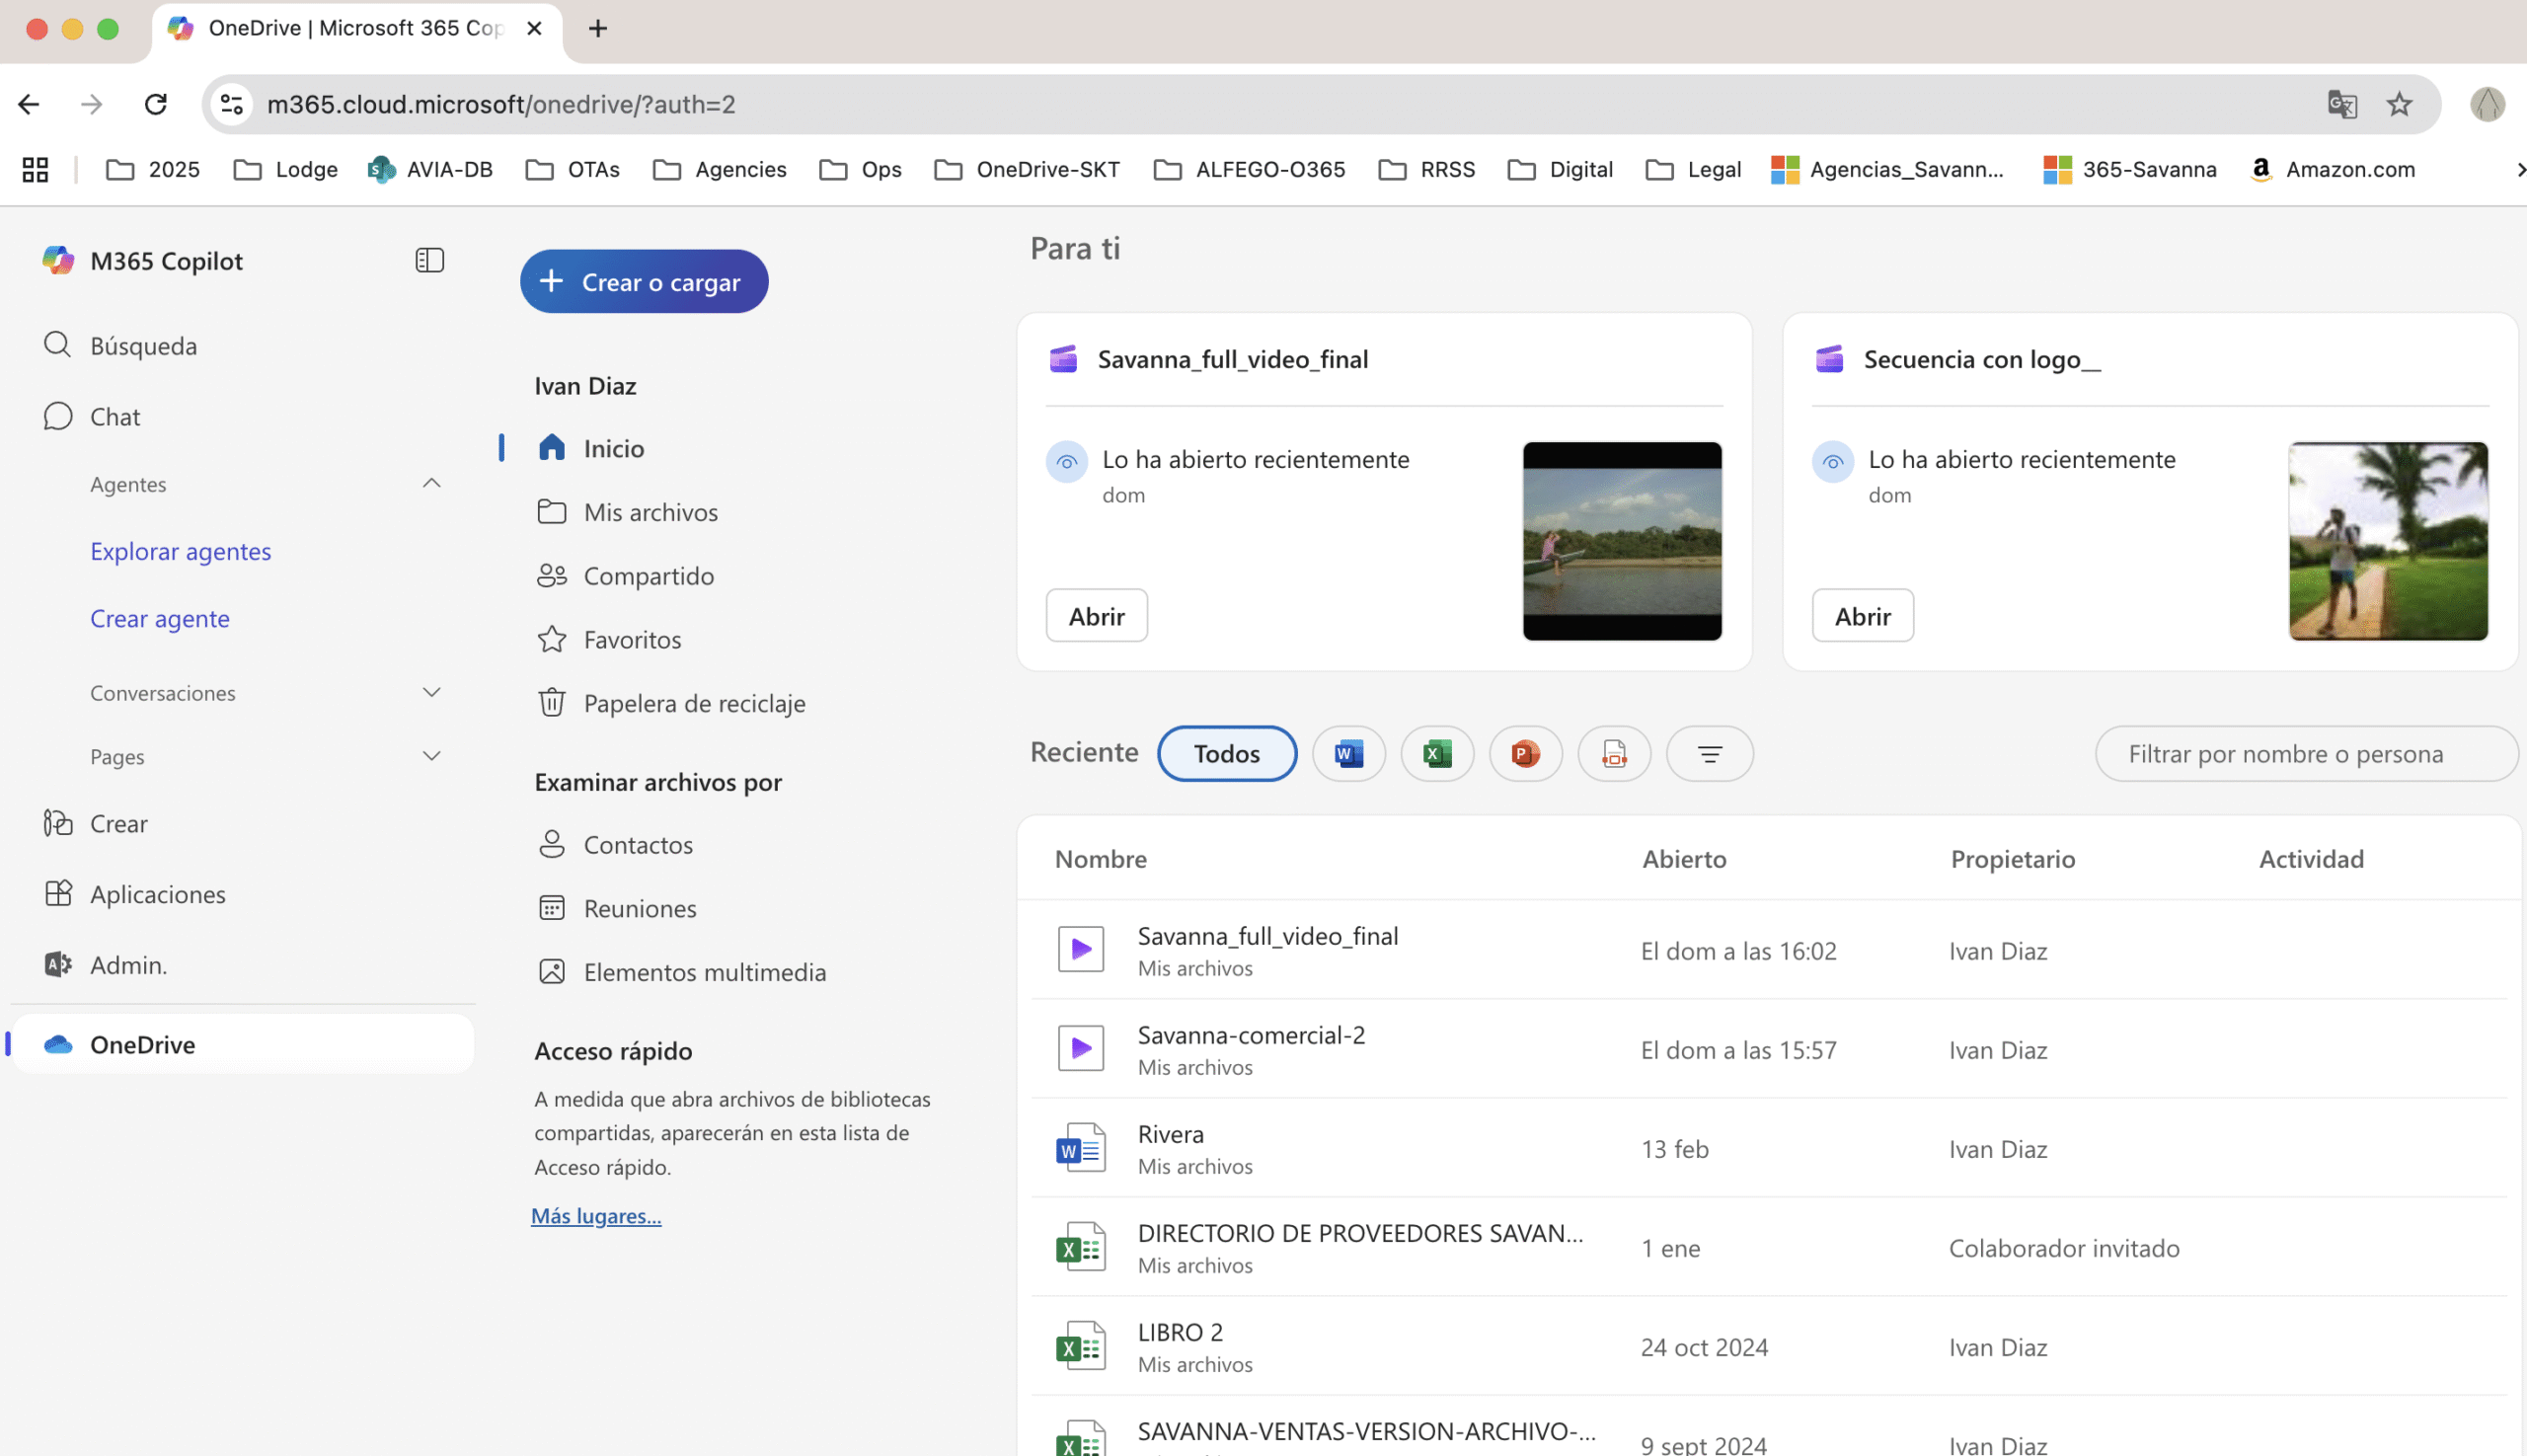This screenshot has width=2527, height=1456.
Task: Open the Papelera de reciclaje
Action: tap(693, 703)
